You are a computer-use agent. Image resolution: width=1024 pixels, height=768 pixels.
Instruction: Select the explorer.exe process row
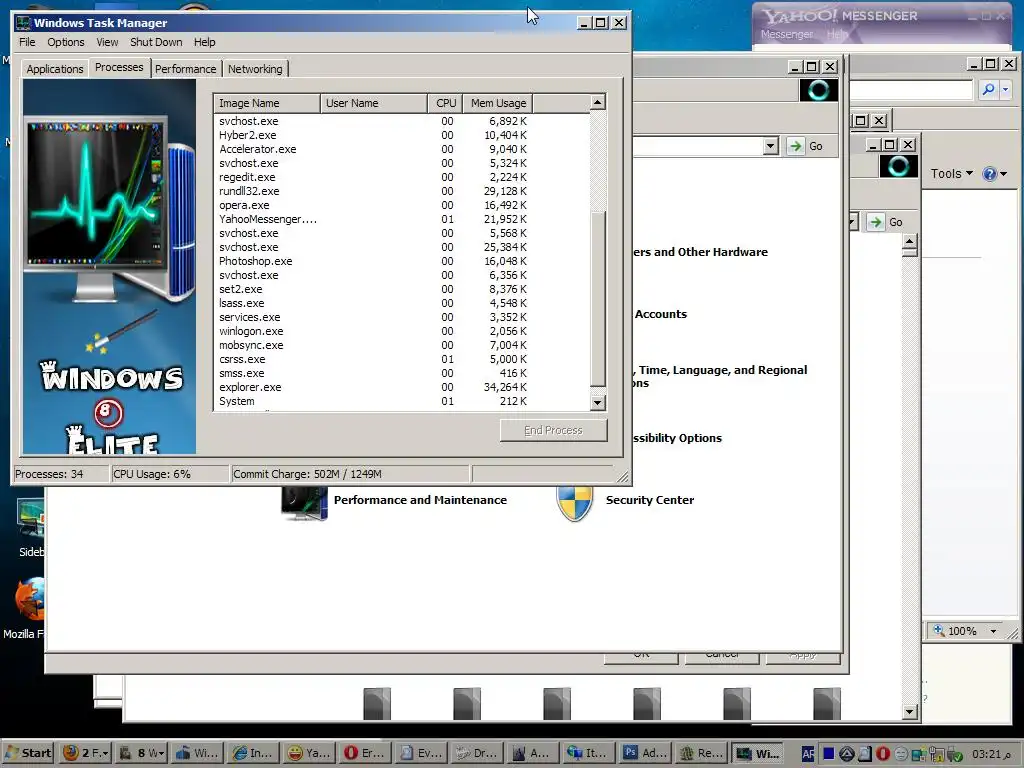click(x=402, y=387)
